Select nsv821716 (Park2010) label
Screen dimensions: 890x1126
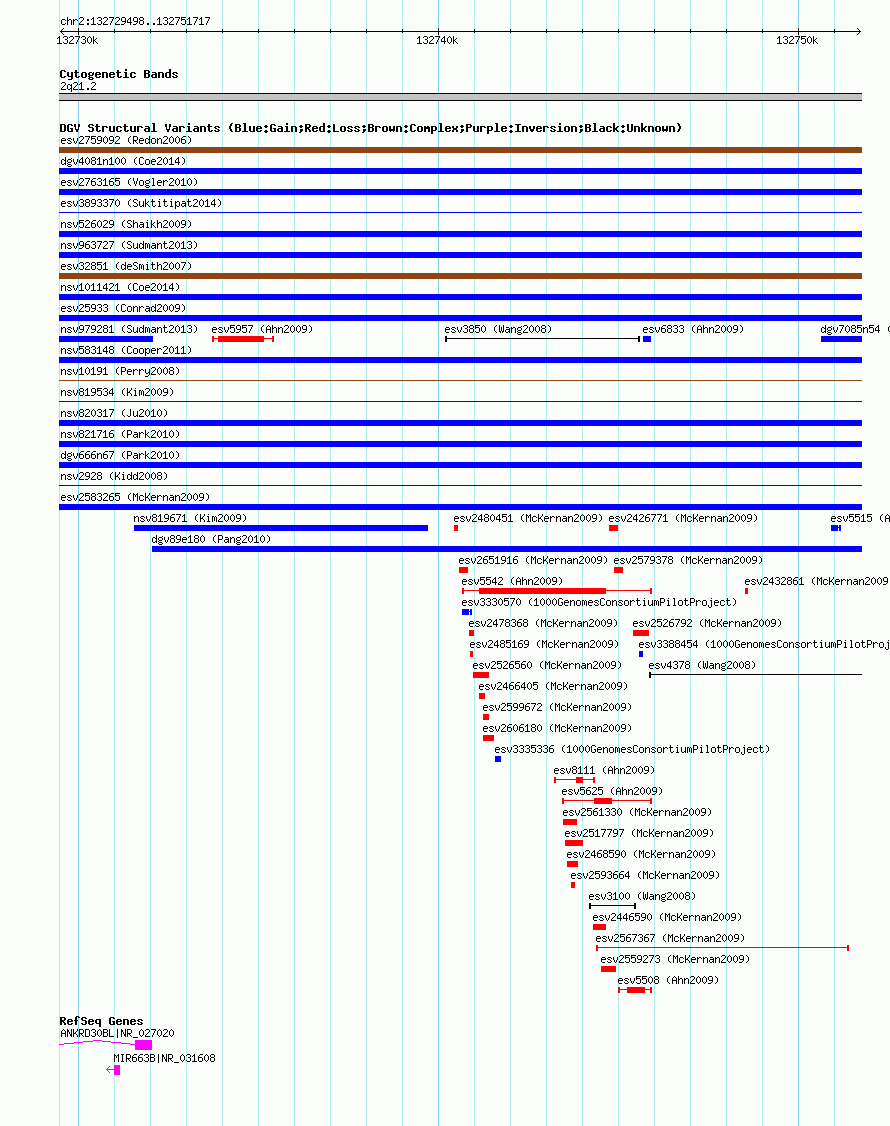pos(120,434)
